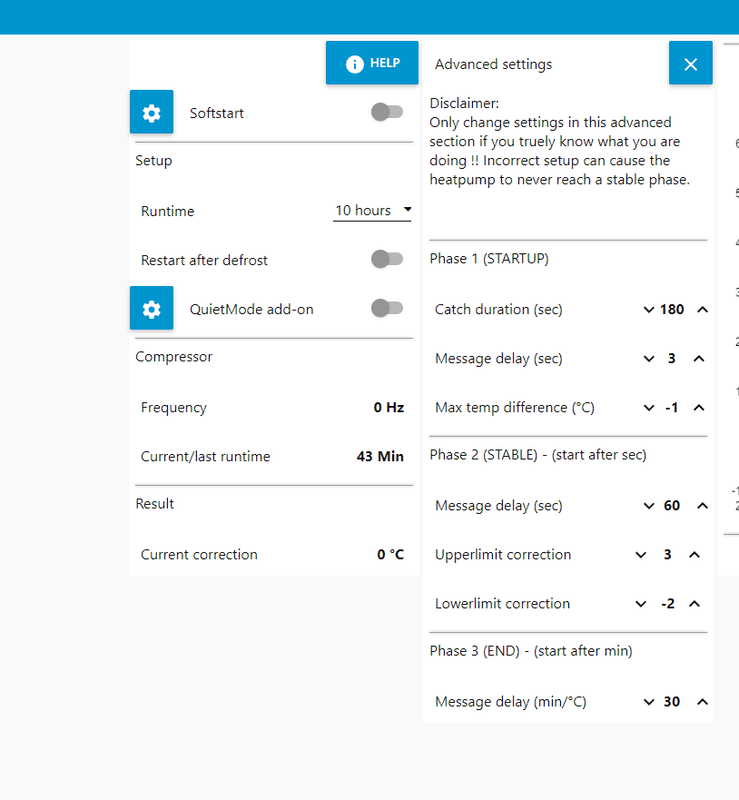The image size is (739, 800).
Task: Increase Phase 3 Message delay
Action: [x=702, y=702]
